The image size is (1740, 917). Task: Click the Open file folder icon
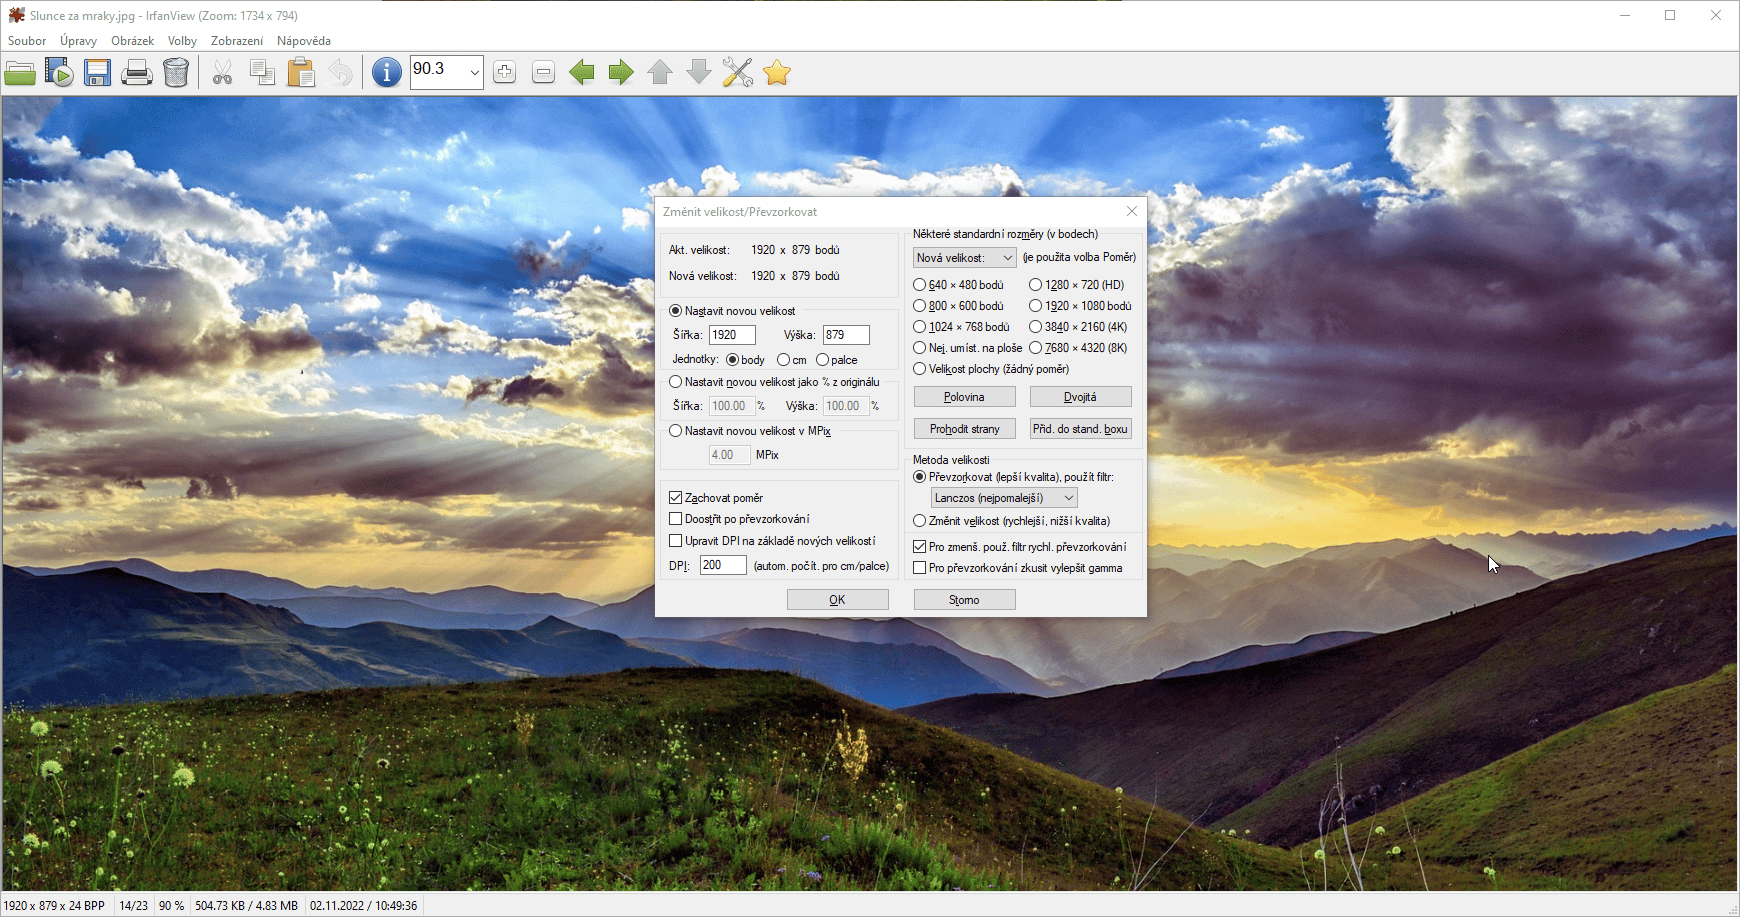pos(20,73)
